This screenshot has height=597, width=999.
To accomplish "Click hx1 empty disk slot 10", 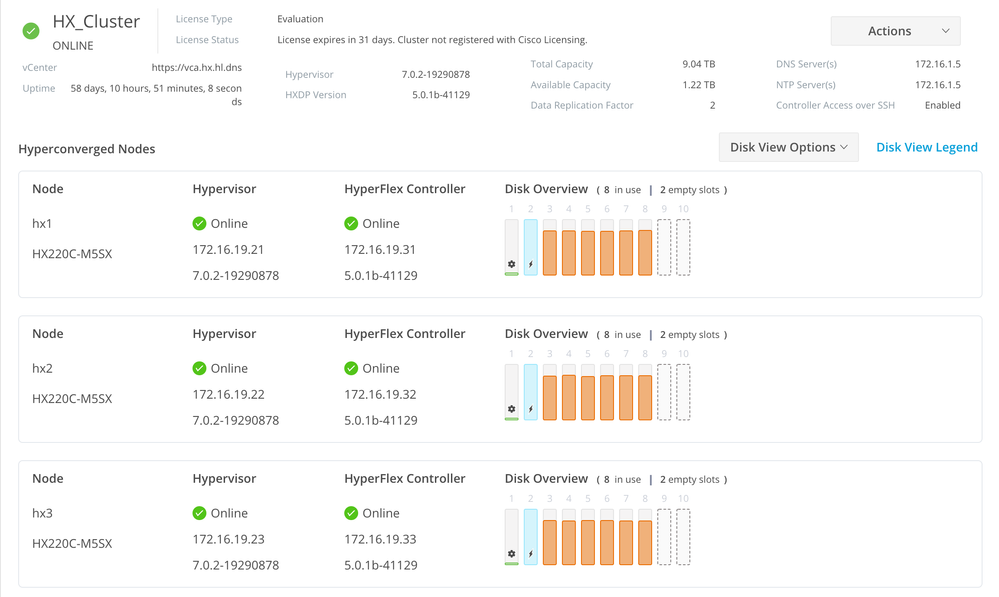I will coord(684,247).
